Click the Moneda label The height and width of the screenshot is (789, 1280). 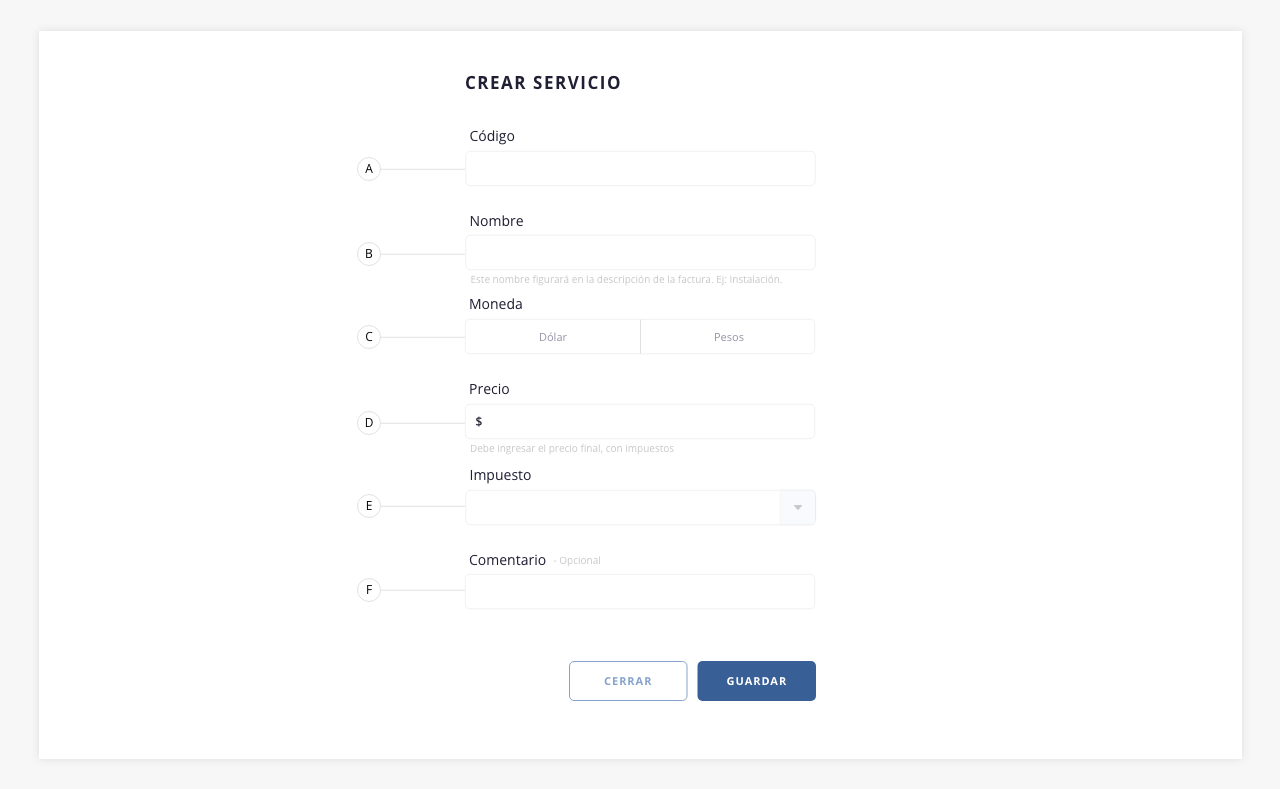[496, 304]
